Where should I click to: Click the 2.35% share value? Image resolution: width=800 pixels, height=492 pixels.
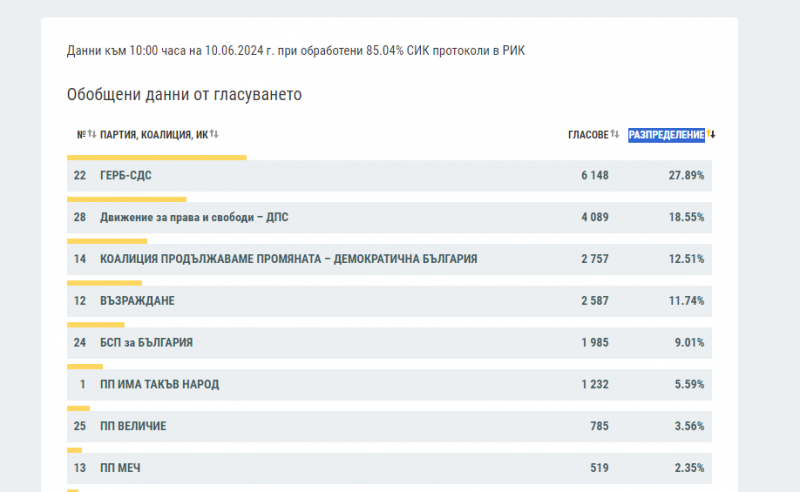coord(689,469)
